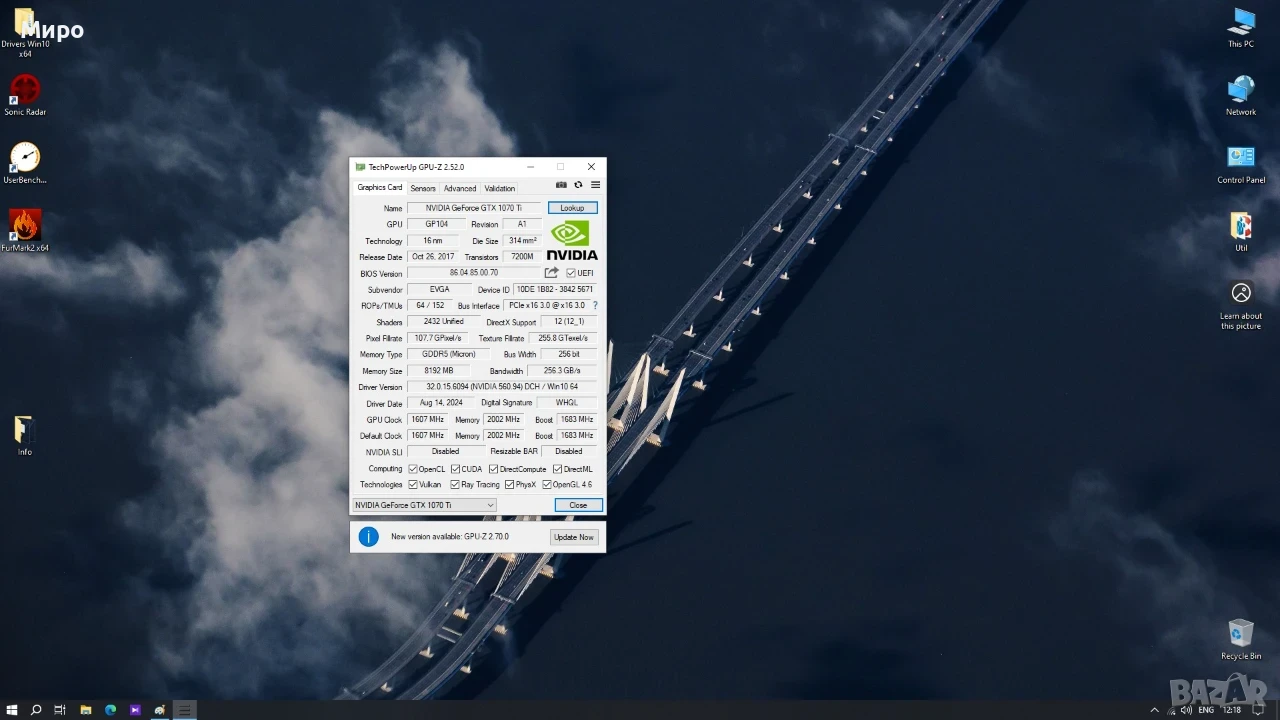Click the Memory Type value GDDR5 (Micron)

point(448,354)
